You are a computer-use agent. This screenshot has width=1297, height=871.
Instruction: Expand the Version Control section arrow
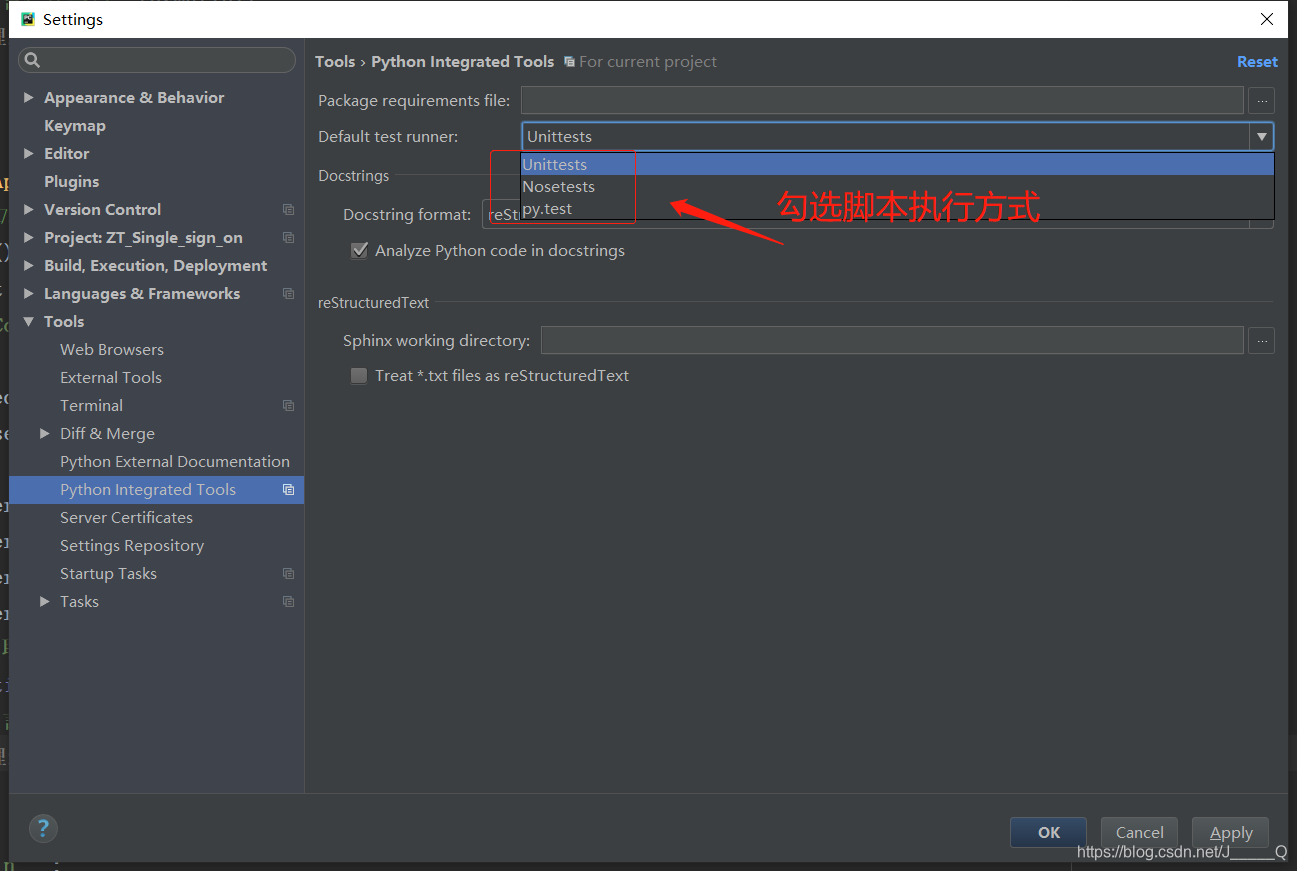tap(29, 210)
